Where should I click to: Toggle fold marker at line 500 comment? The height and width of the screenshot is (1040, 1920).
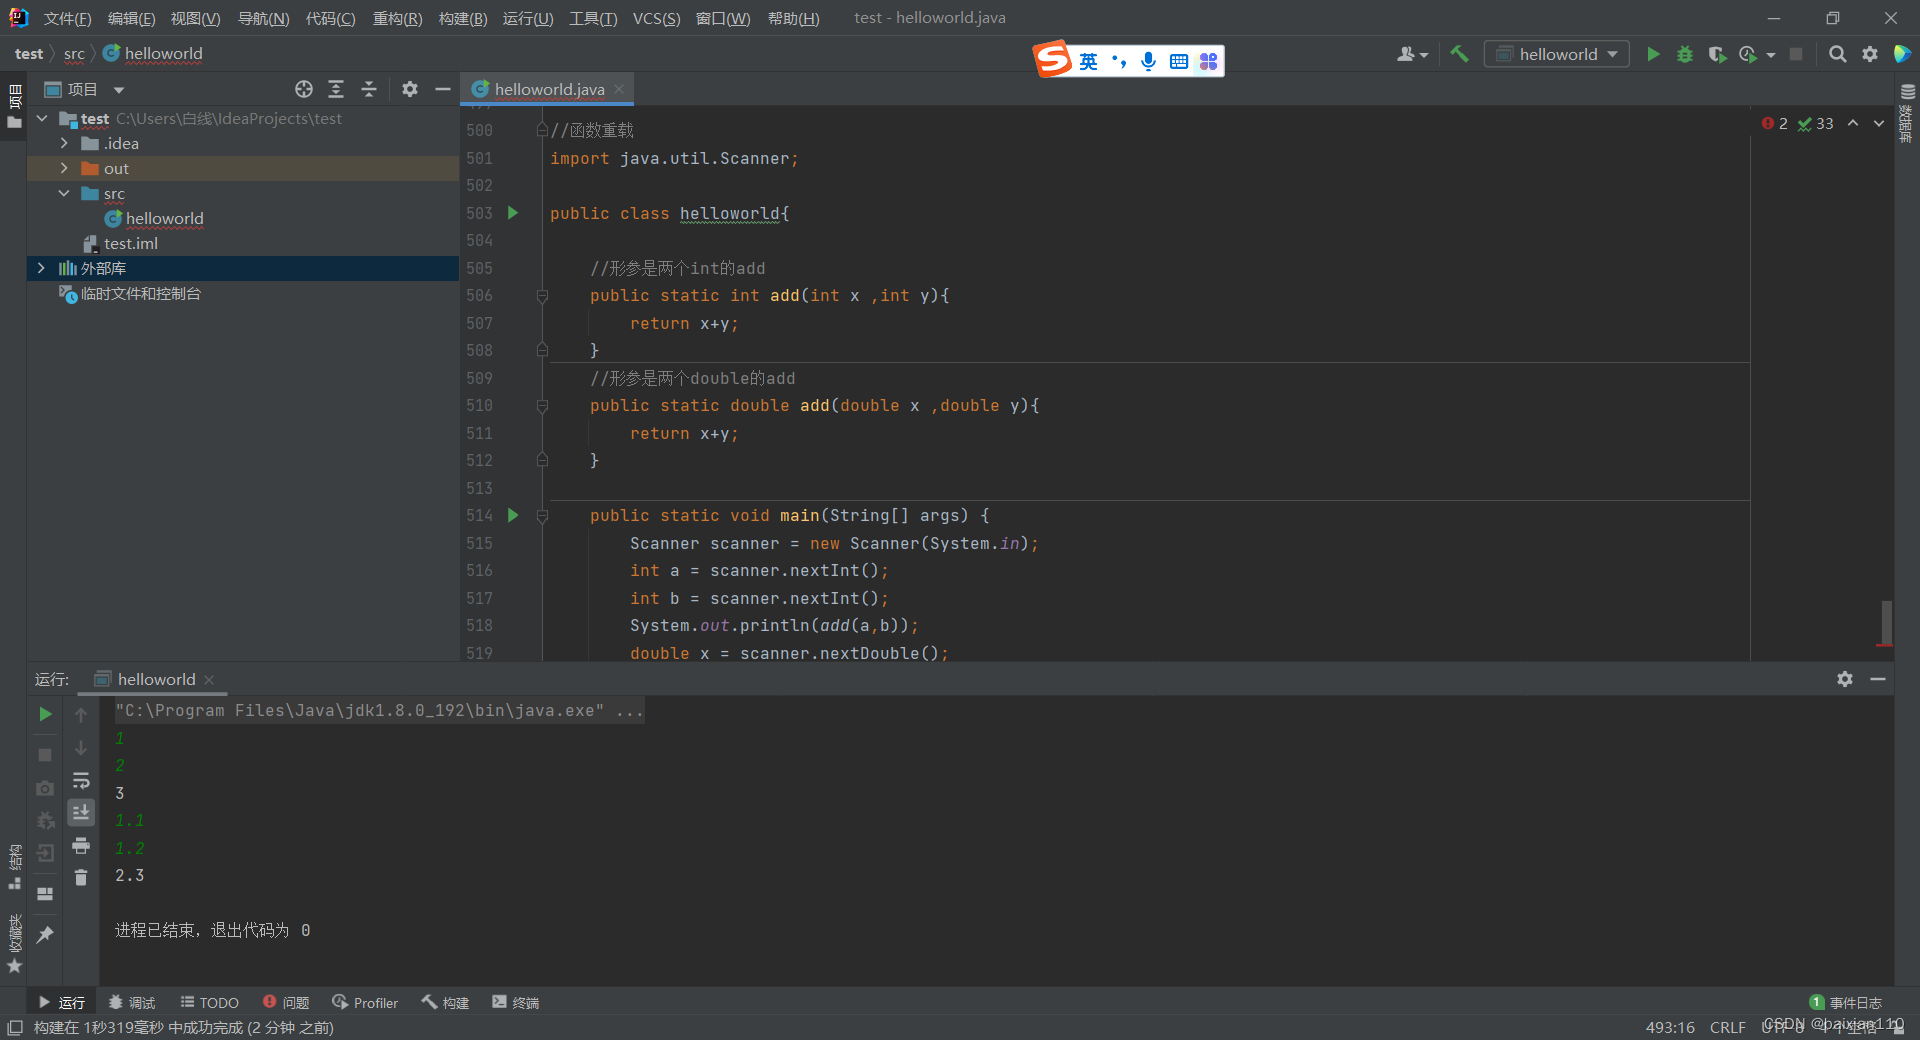(542, 130)
